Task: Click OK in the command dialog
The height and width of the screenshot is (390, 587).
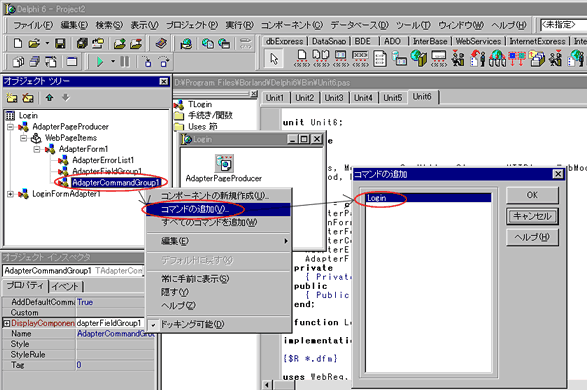Action: tap(532, 195)
